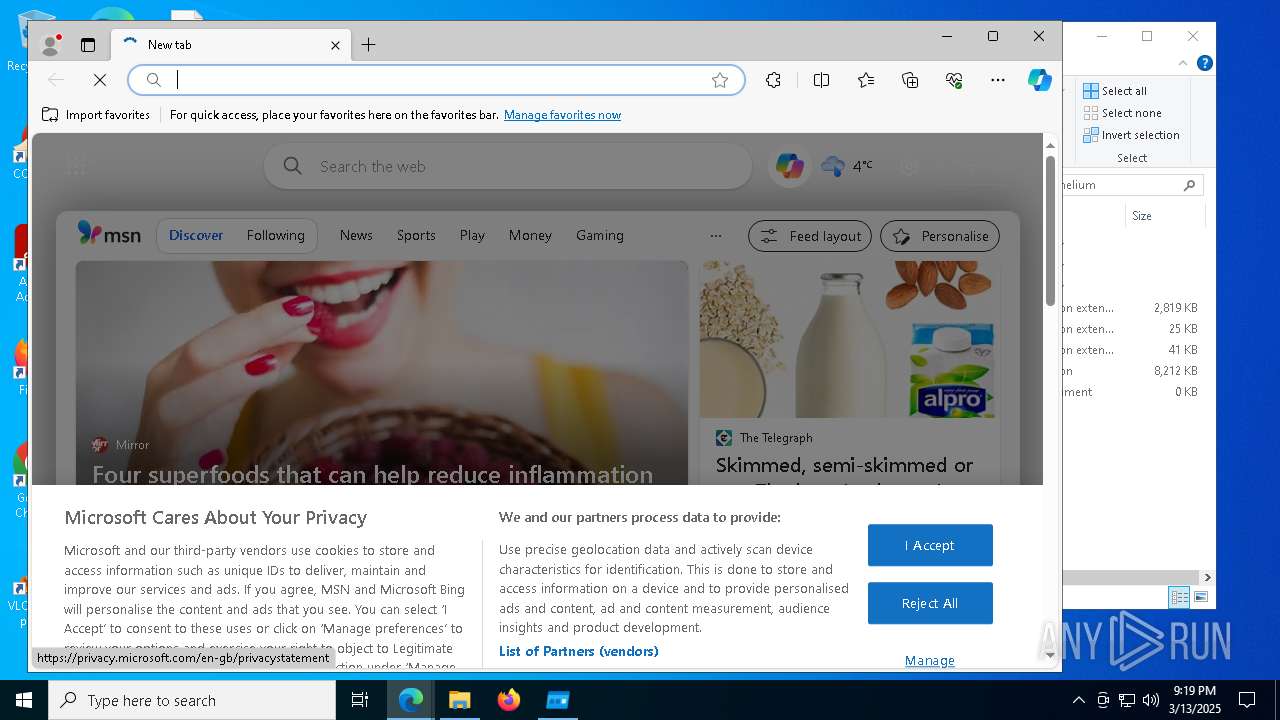Image resolution: width=1280 pixels, height=720 pixels.
Task: Select the Discover feed tab
Action: click(196, 235)
